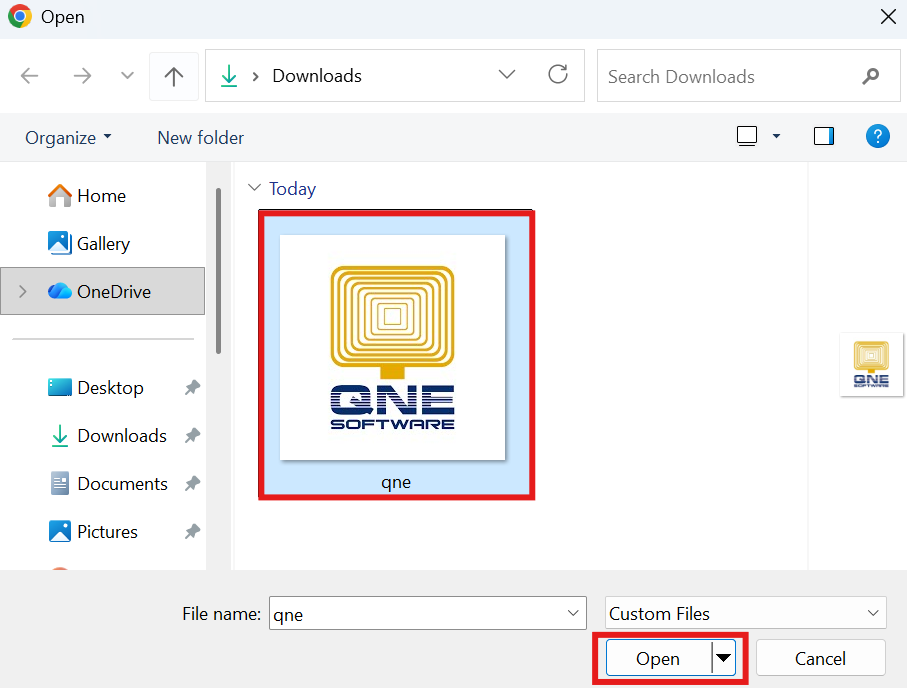907x688 pixels.
Task: Click the pin icon beside Desktop
Action: (192, 387)
